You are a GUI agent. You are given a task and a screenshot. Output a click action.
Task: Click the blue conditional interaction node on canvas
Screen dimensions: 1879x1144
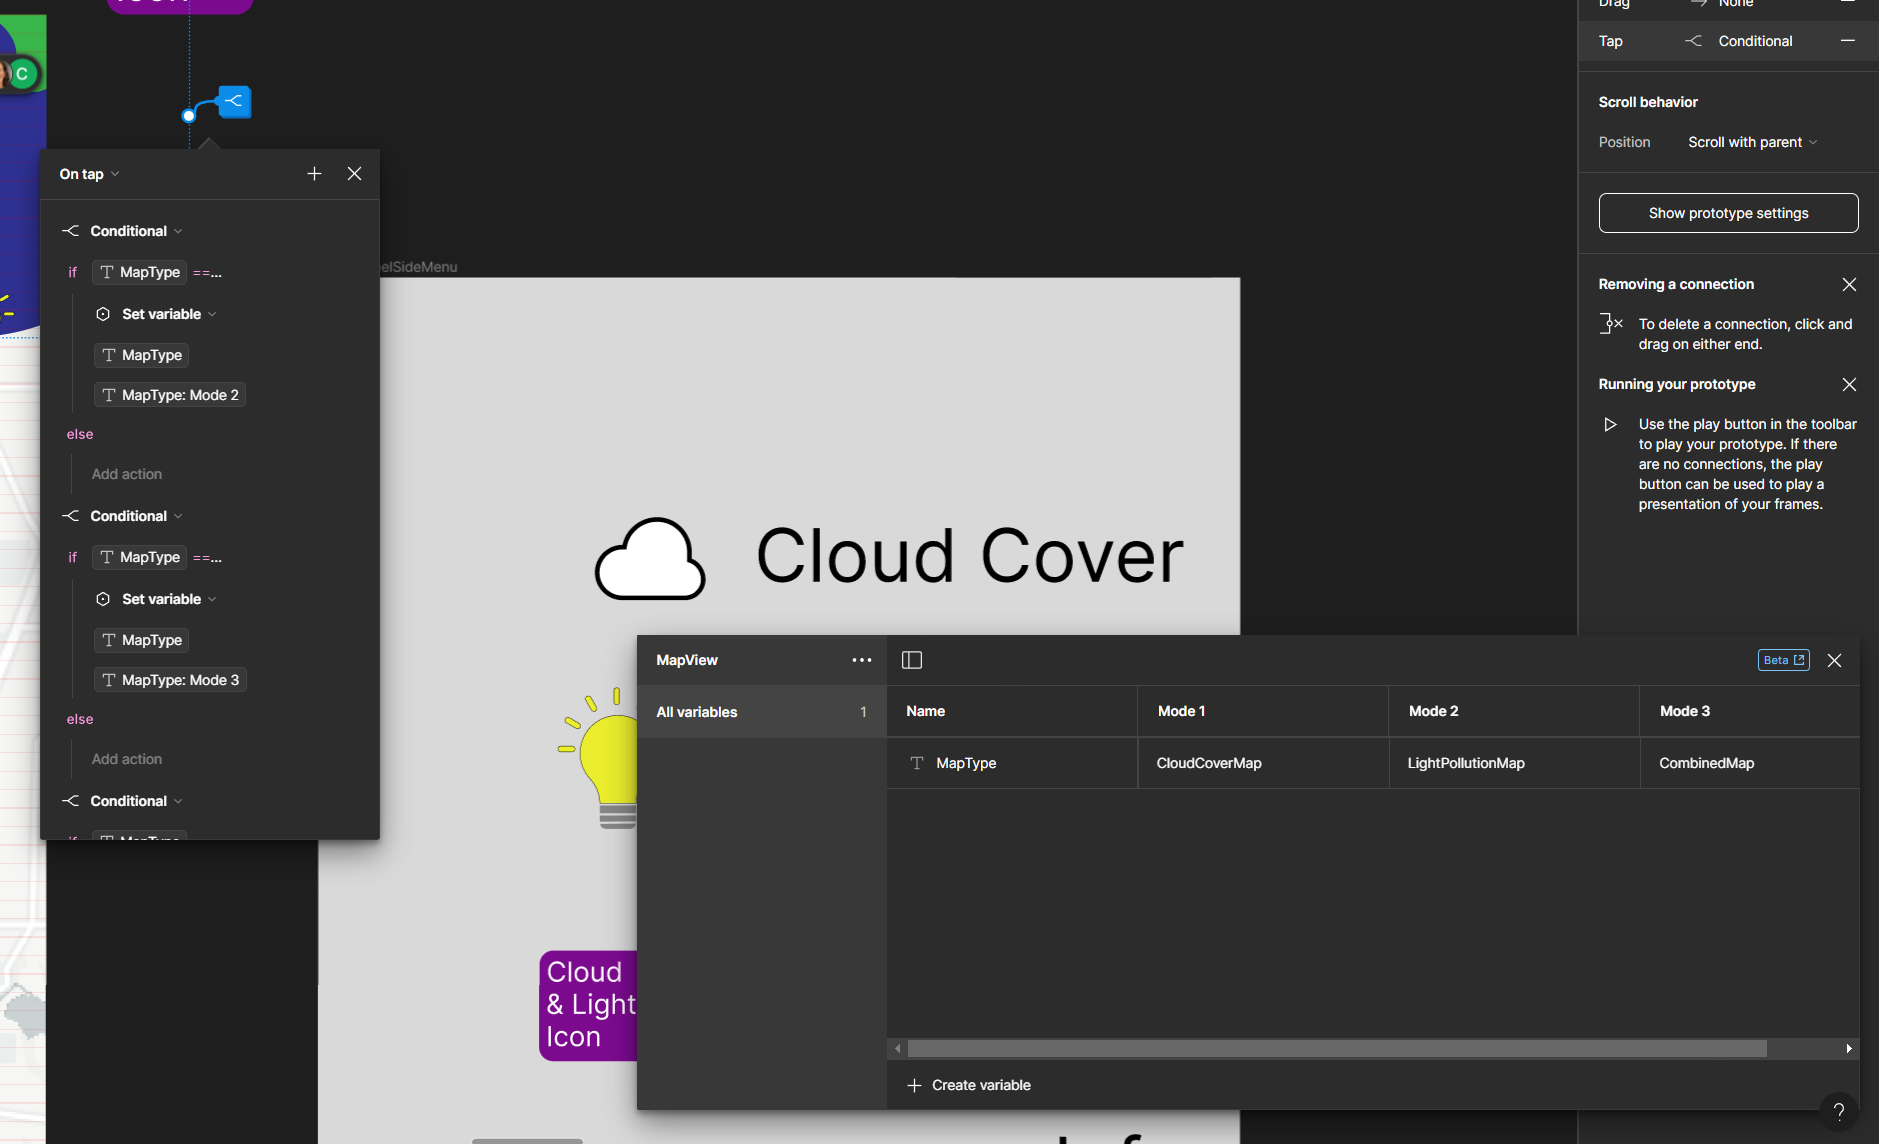point(234,101)
